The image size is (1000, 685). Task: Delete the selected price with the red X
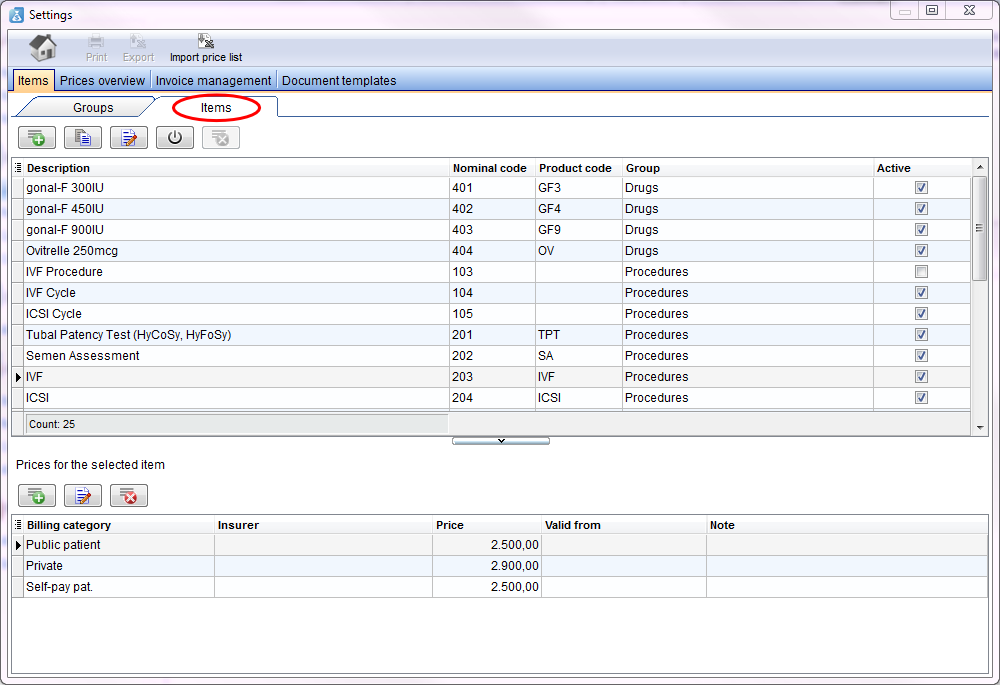(x=129, y=496)
